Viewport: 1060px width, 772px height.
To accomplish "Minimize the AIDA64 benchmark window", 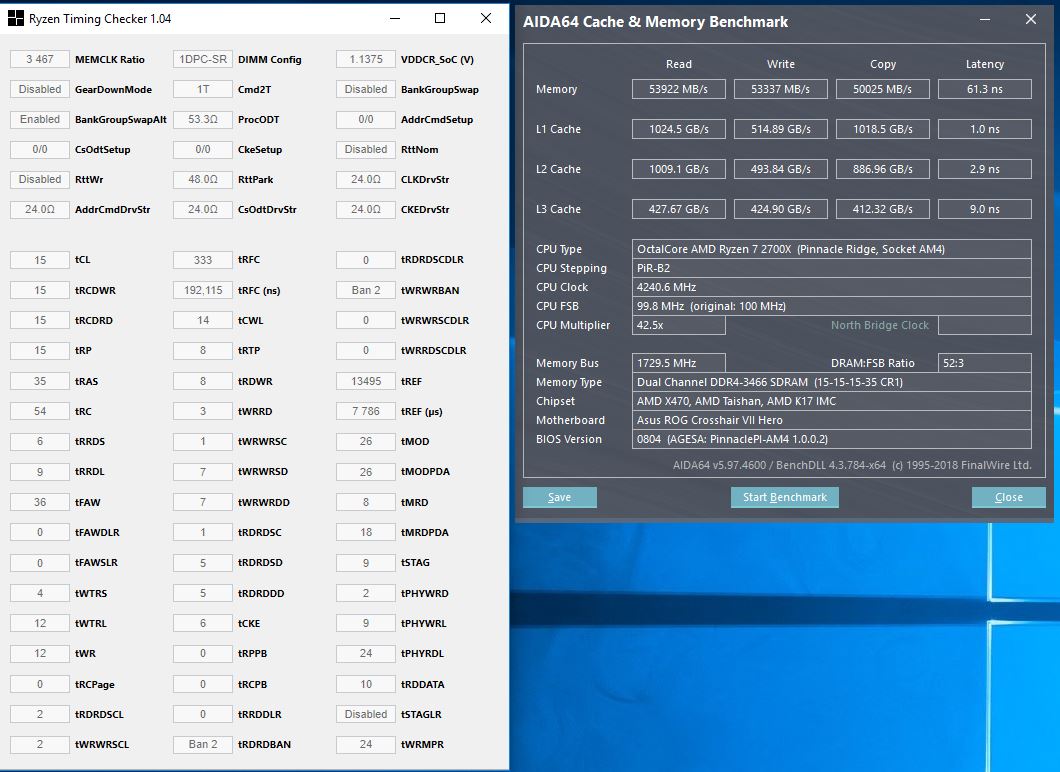I will [x=985, y=20].
